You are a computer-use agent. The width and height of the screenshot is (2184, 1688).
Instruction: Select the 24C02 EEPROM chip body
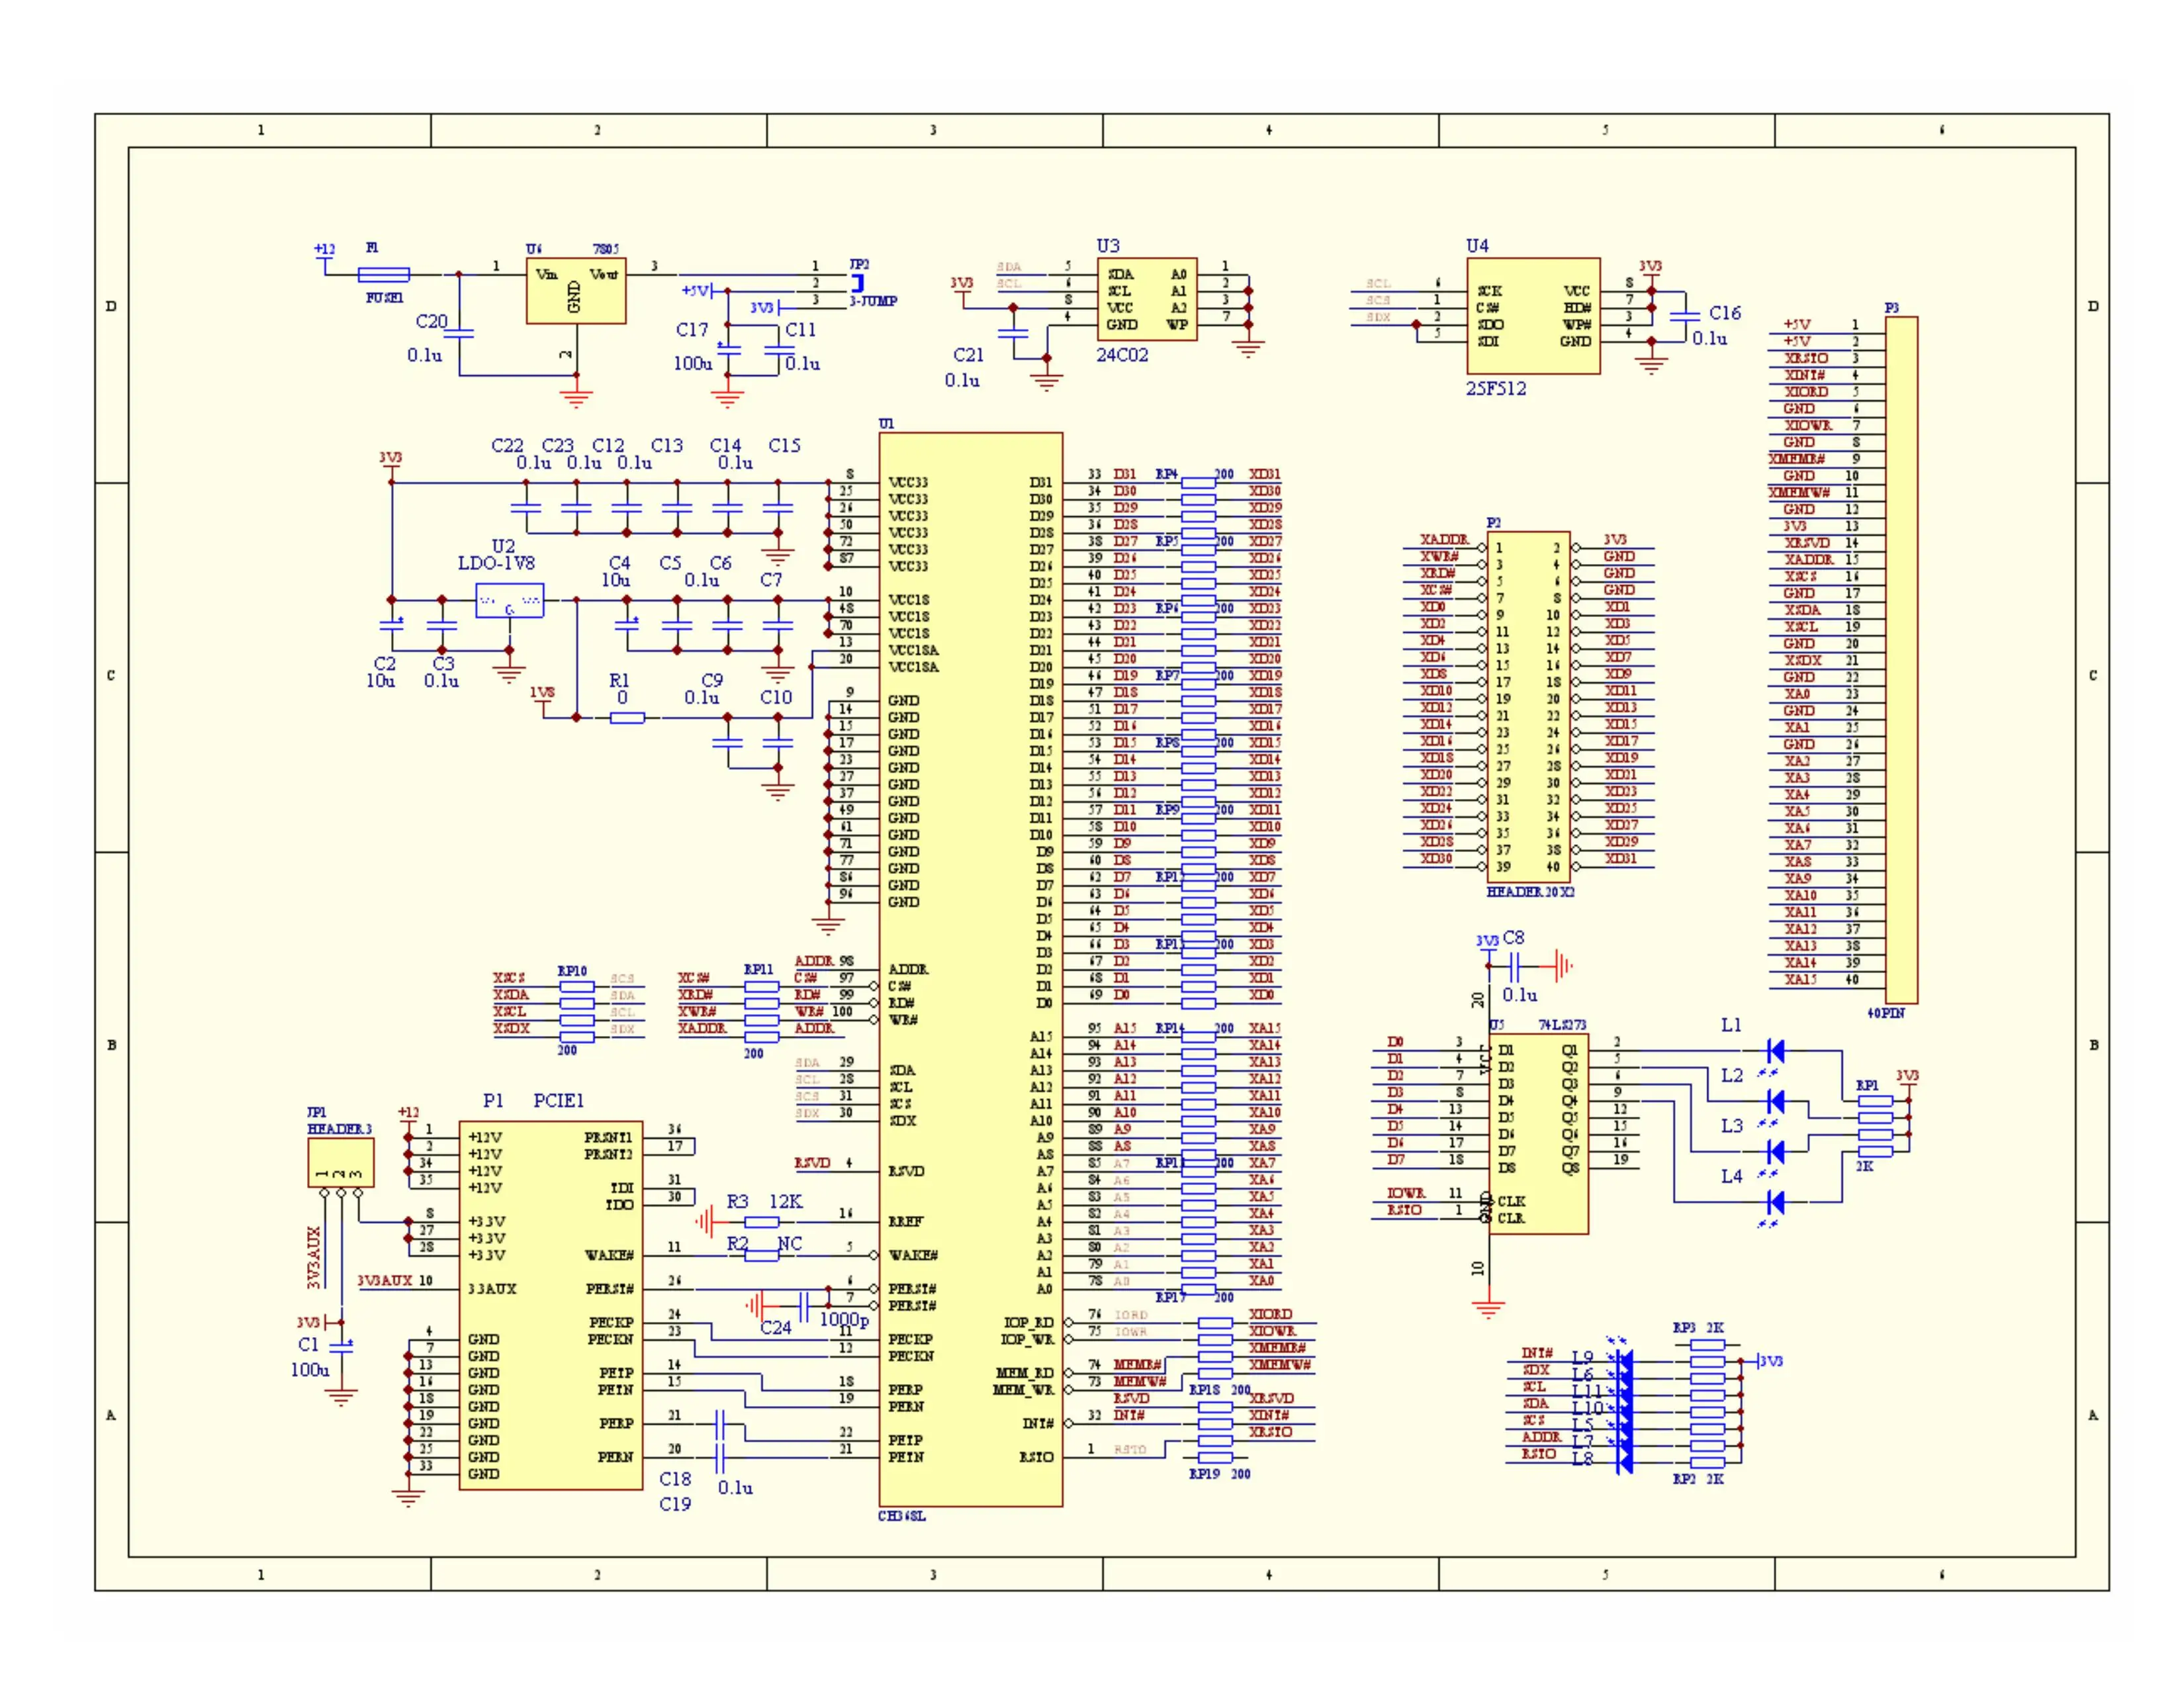pyautogui.click(x=1147, y=299)
